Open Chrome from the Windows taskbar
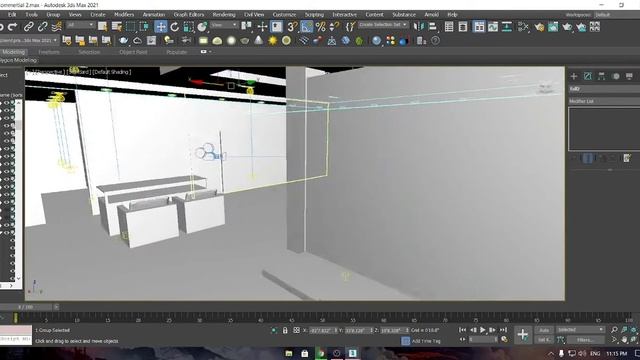 320,353
